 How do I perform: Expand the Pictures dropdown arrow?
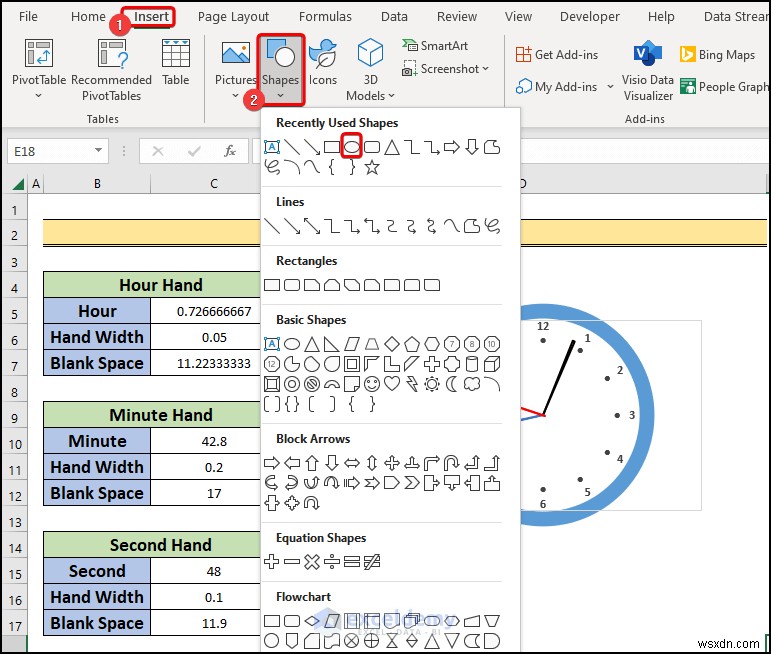(x=236, y=95)
